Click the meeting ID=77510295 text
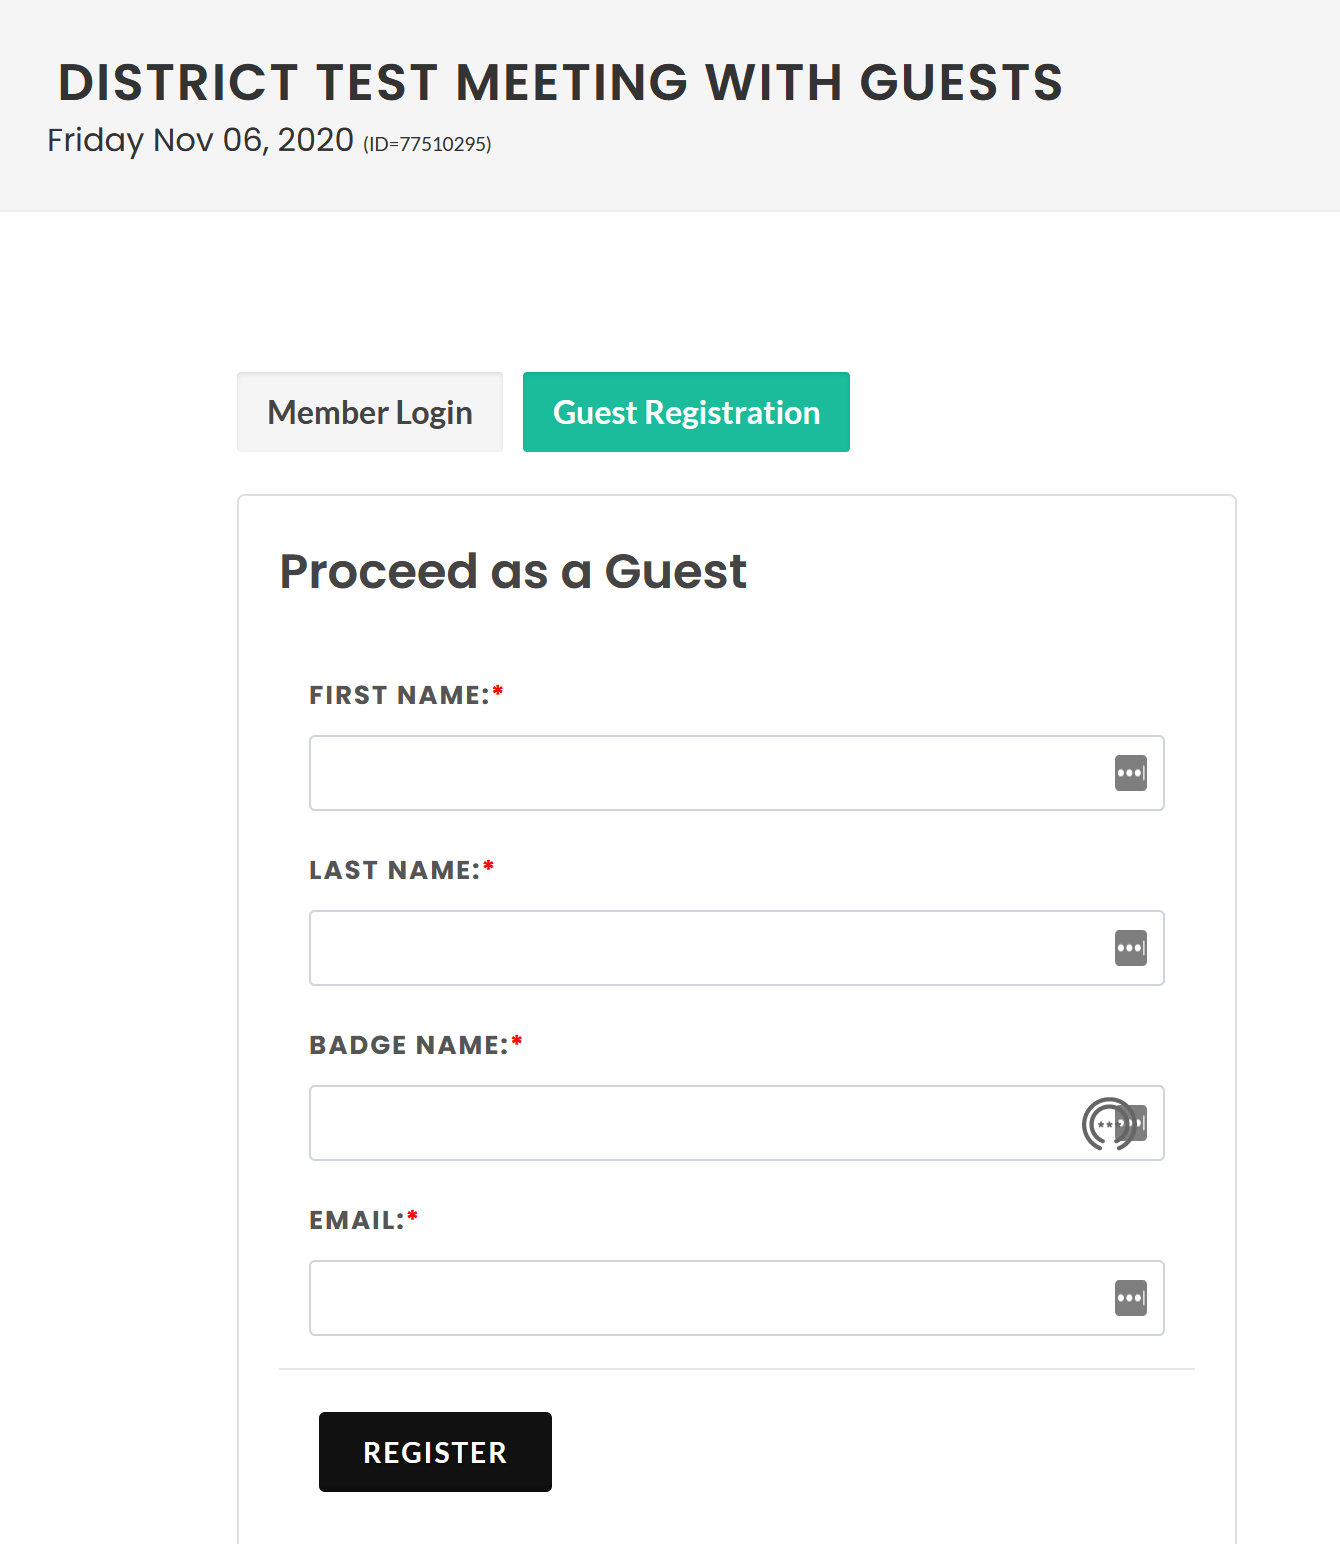Image resolution: width=1340 pixels, height=1544 pixels. tap(427, 144)
